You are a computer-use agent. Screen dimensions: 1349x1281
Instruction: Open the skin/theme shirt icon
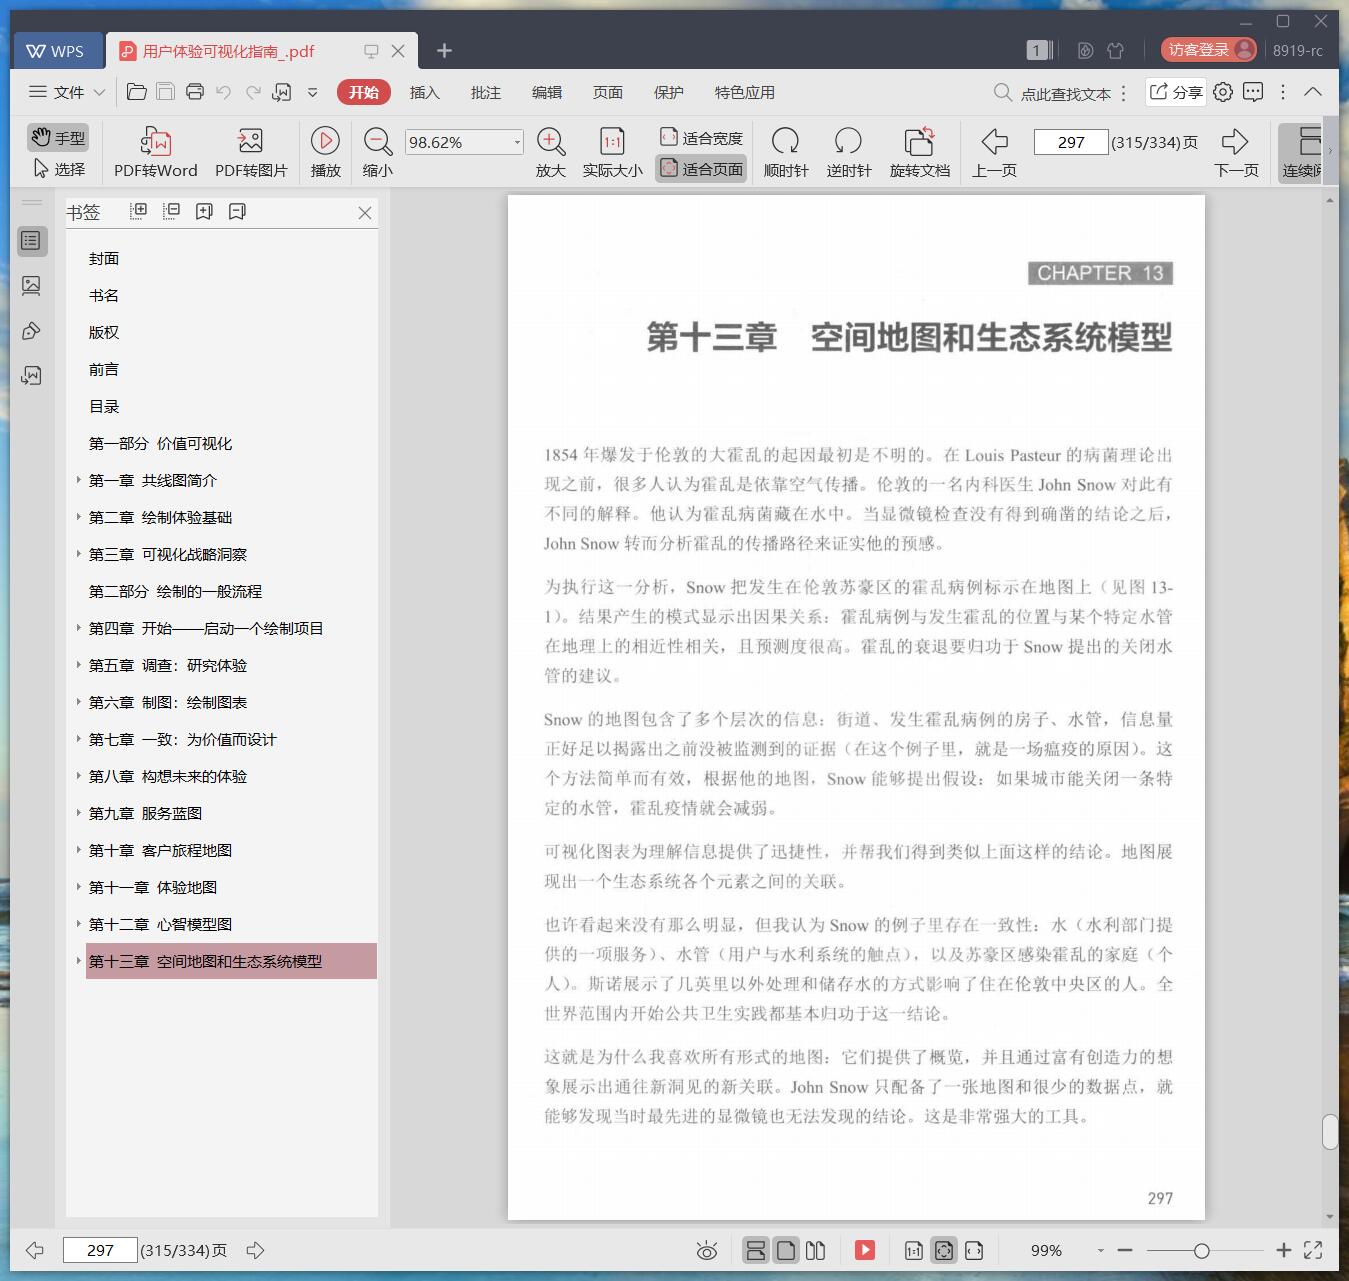pos(1116,50)
